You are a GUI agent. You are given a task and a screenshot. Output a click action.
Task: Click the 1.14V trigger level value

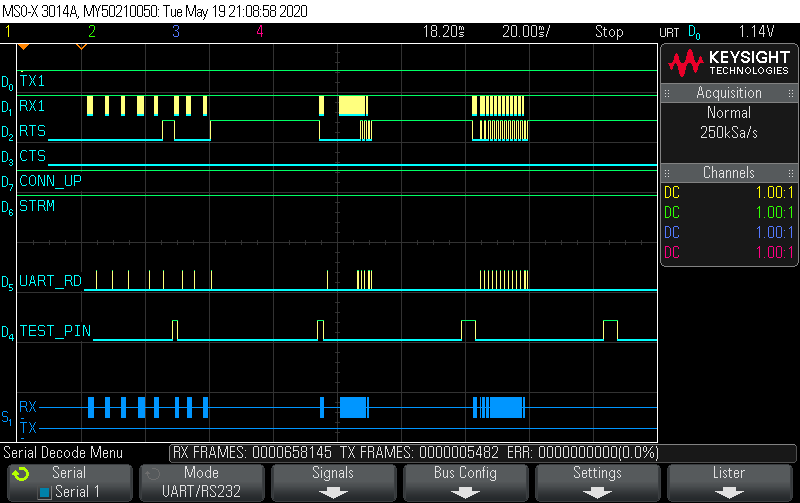point(756,32)
